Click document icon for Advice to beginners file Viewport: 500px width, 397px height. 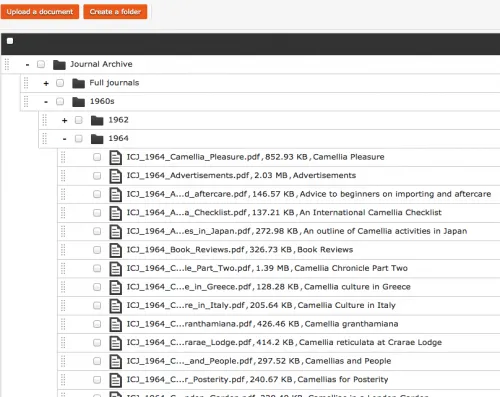click(116, 195)
